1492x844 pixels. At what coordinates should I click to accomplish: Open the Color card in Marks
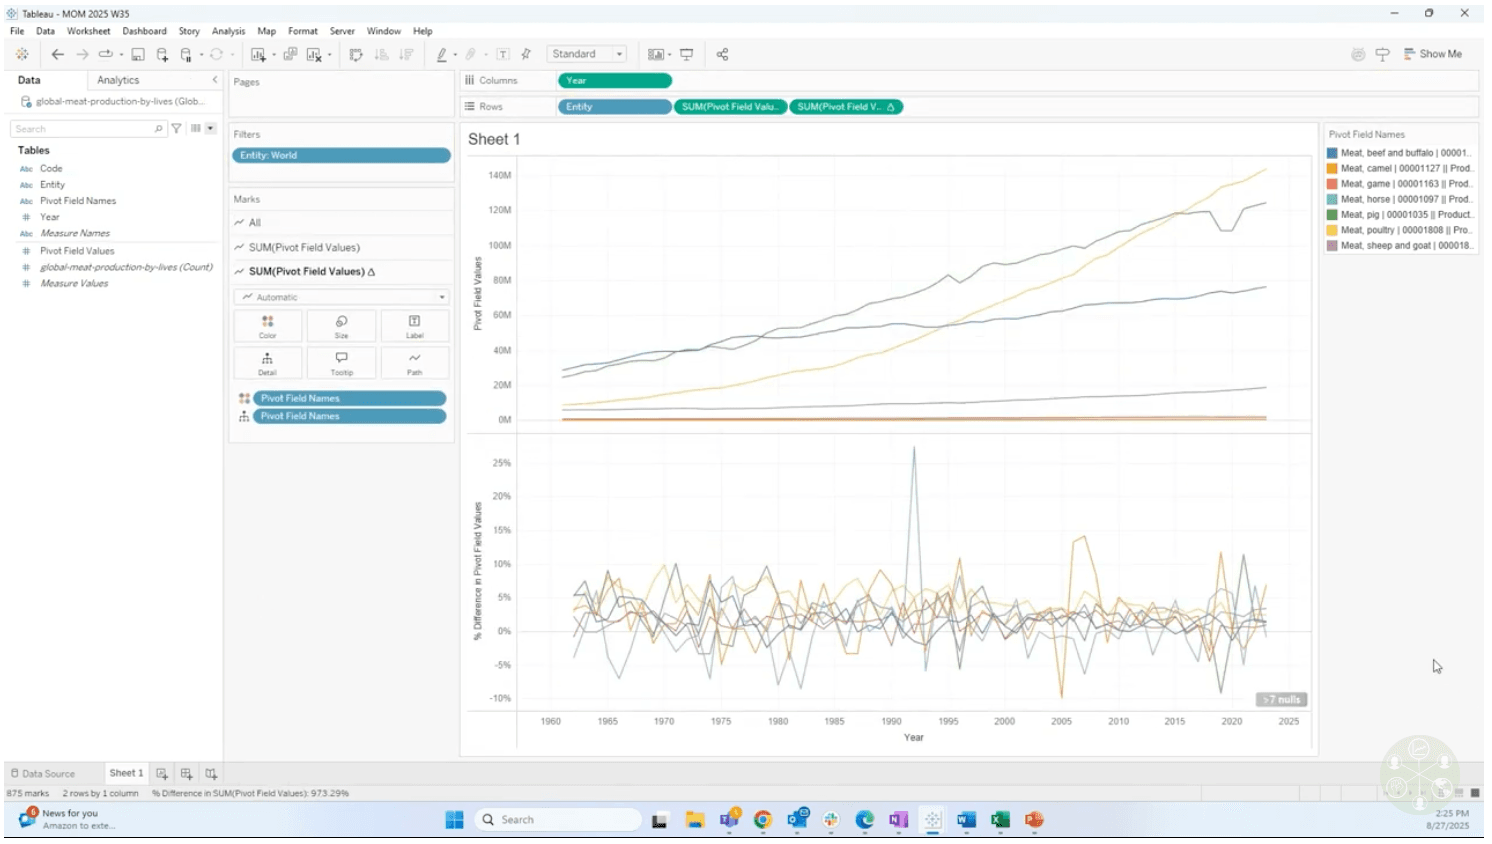point(268,326)
